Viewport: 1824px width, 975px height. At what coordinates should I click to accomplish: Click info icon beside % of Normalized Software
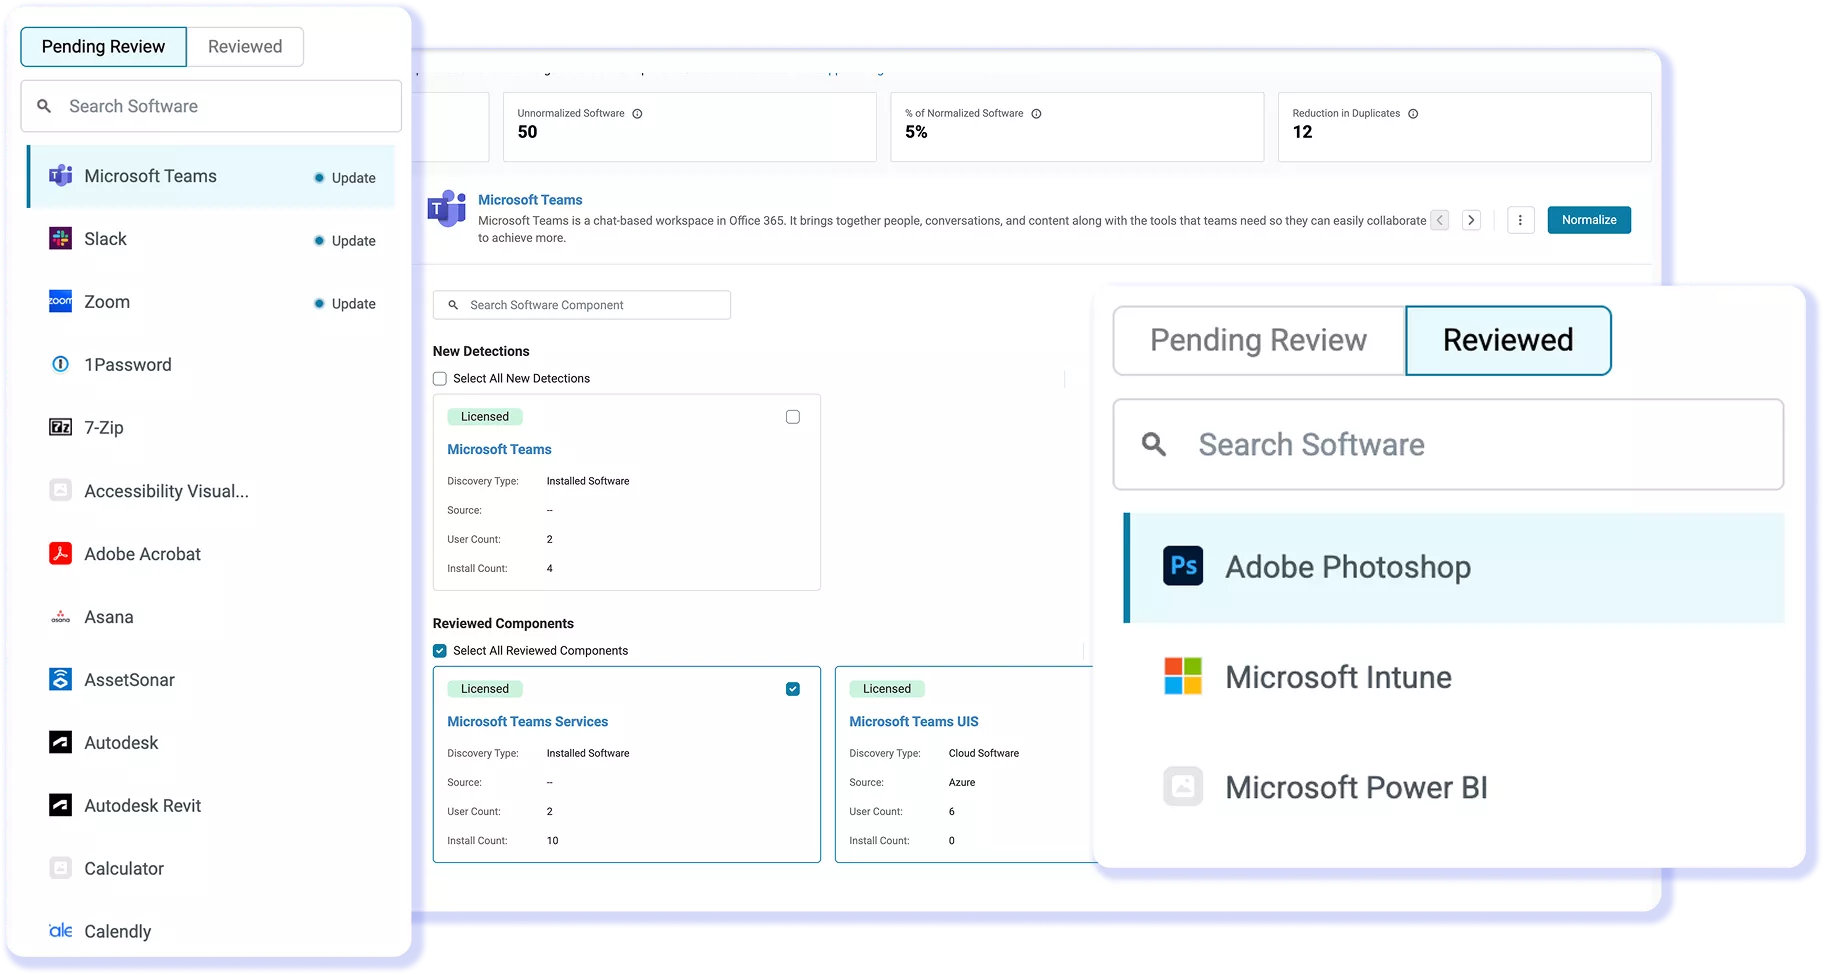click(x=1036, y=114)
